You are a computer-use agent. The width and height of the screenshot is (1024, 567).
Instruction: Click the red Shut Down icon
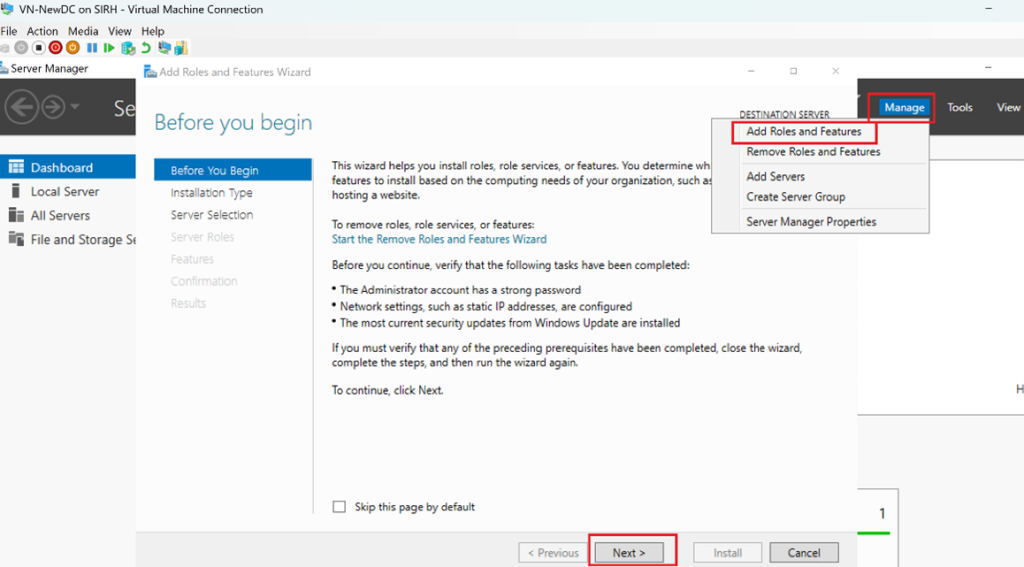click(55, 48)
